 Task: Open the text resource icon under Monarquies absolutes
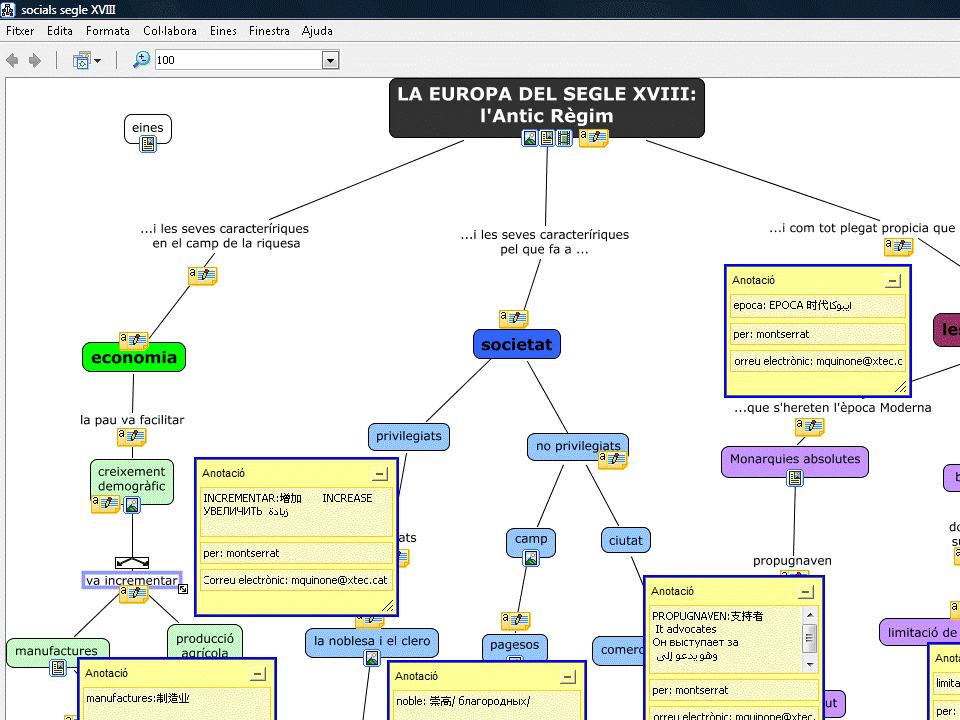(x=795, y=478)
